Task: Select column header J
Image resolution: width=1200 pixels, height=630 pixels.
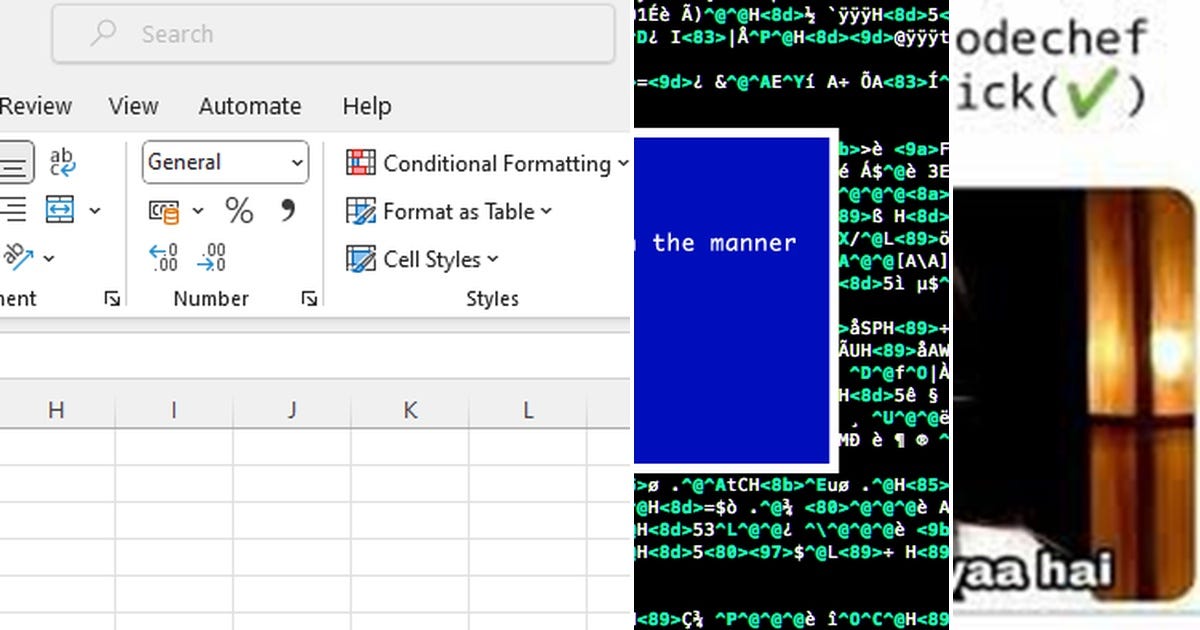Action: point(291,409)
